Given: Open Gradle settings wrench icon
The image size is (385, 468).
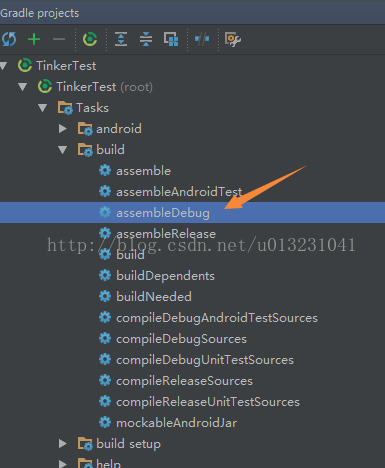Looking at the screenshot, I should [x=233, y=39].
